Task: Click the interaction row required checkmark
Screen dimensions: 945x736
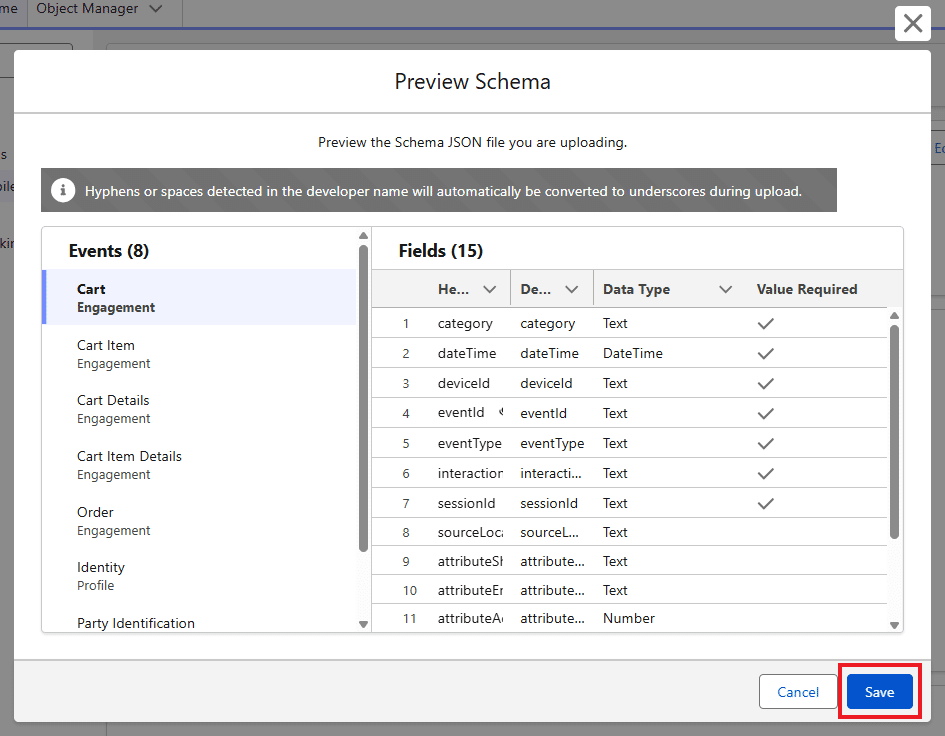Action: (765, 474)
